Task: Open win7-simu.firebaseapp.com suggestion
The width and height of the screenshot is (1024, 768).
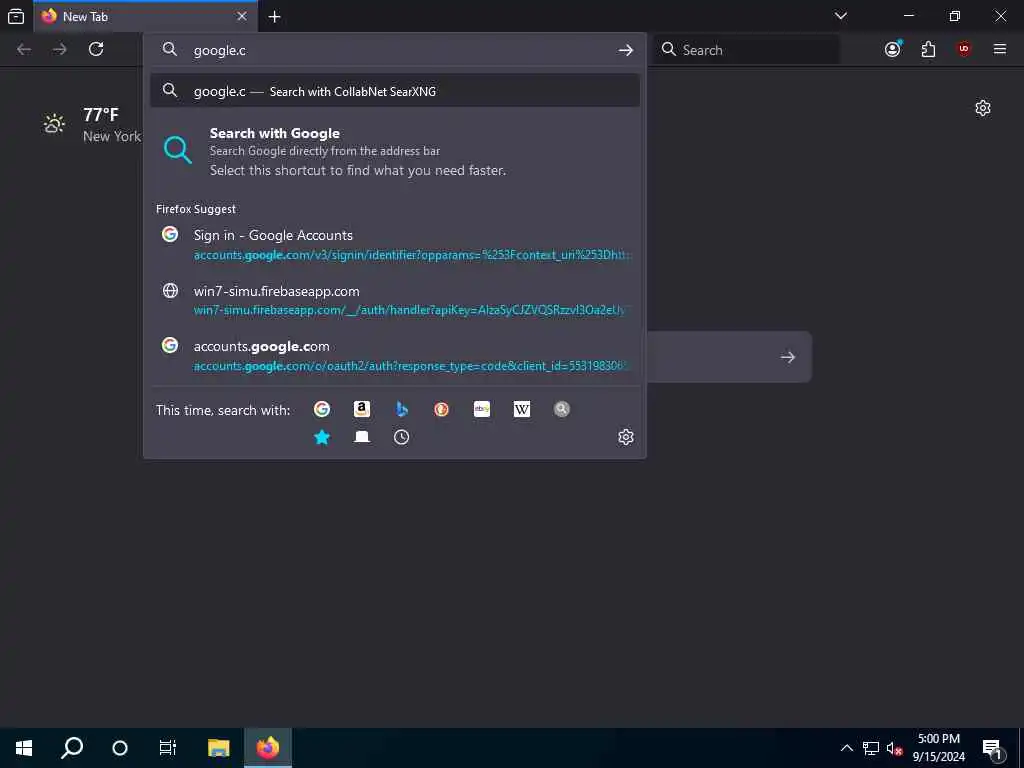Action: coord(395,300)
